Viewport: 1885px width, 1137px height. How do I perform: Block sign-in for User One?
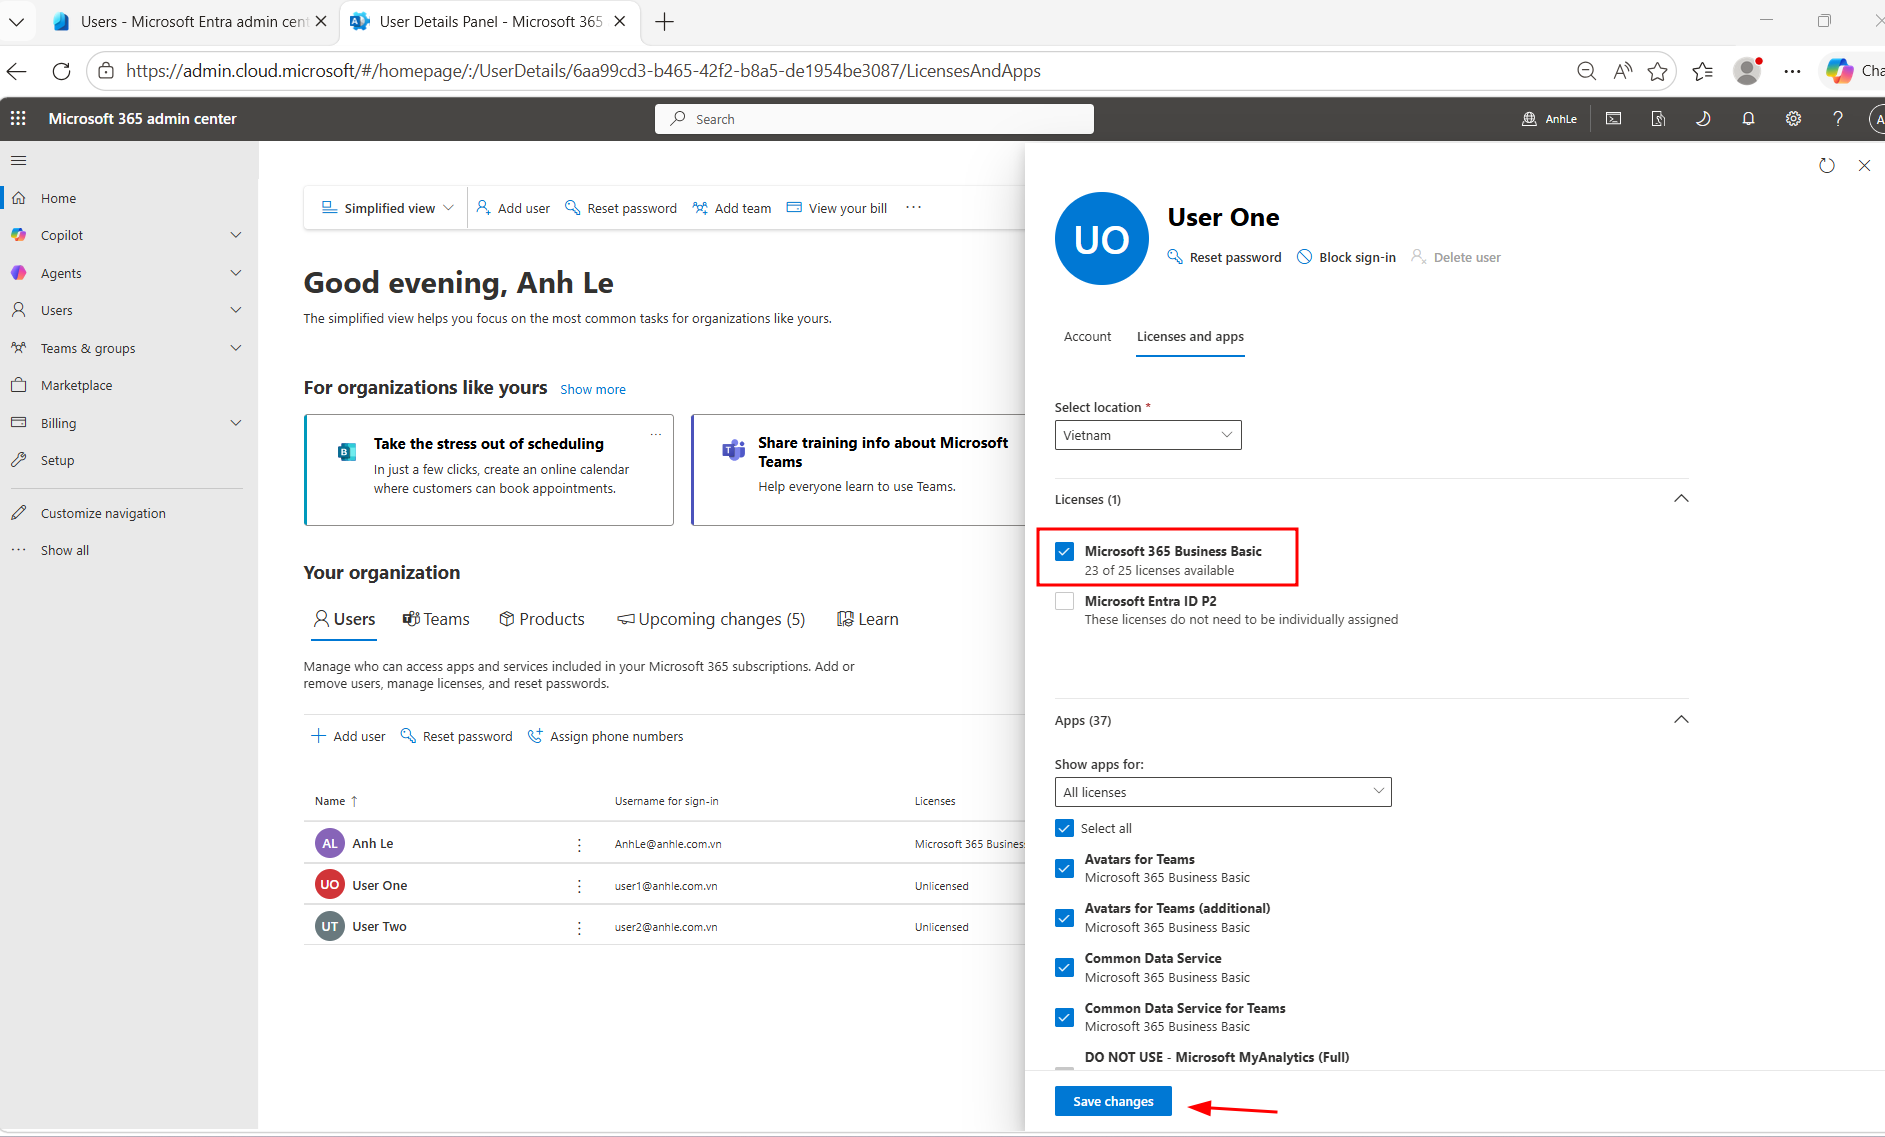click(1346, 257)
